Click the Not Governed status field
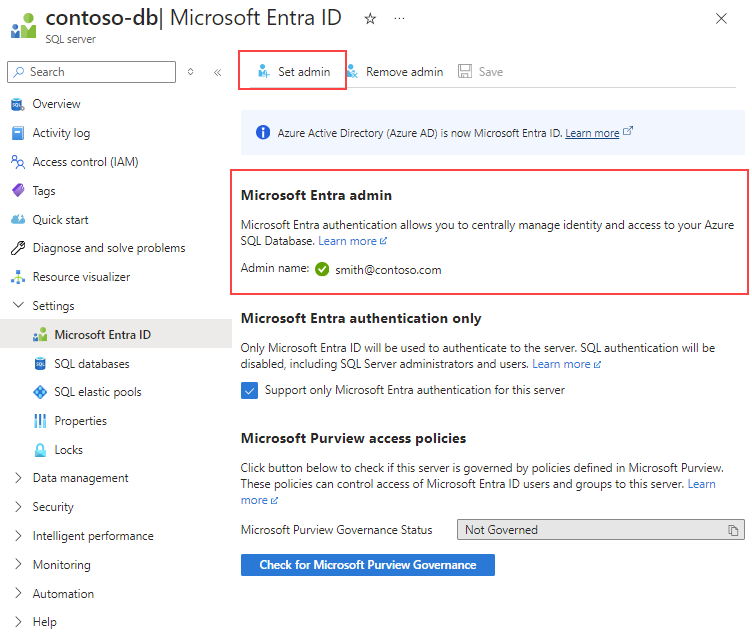This screenshot has height=643, width=752. point(600,530)
